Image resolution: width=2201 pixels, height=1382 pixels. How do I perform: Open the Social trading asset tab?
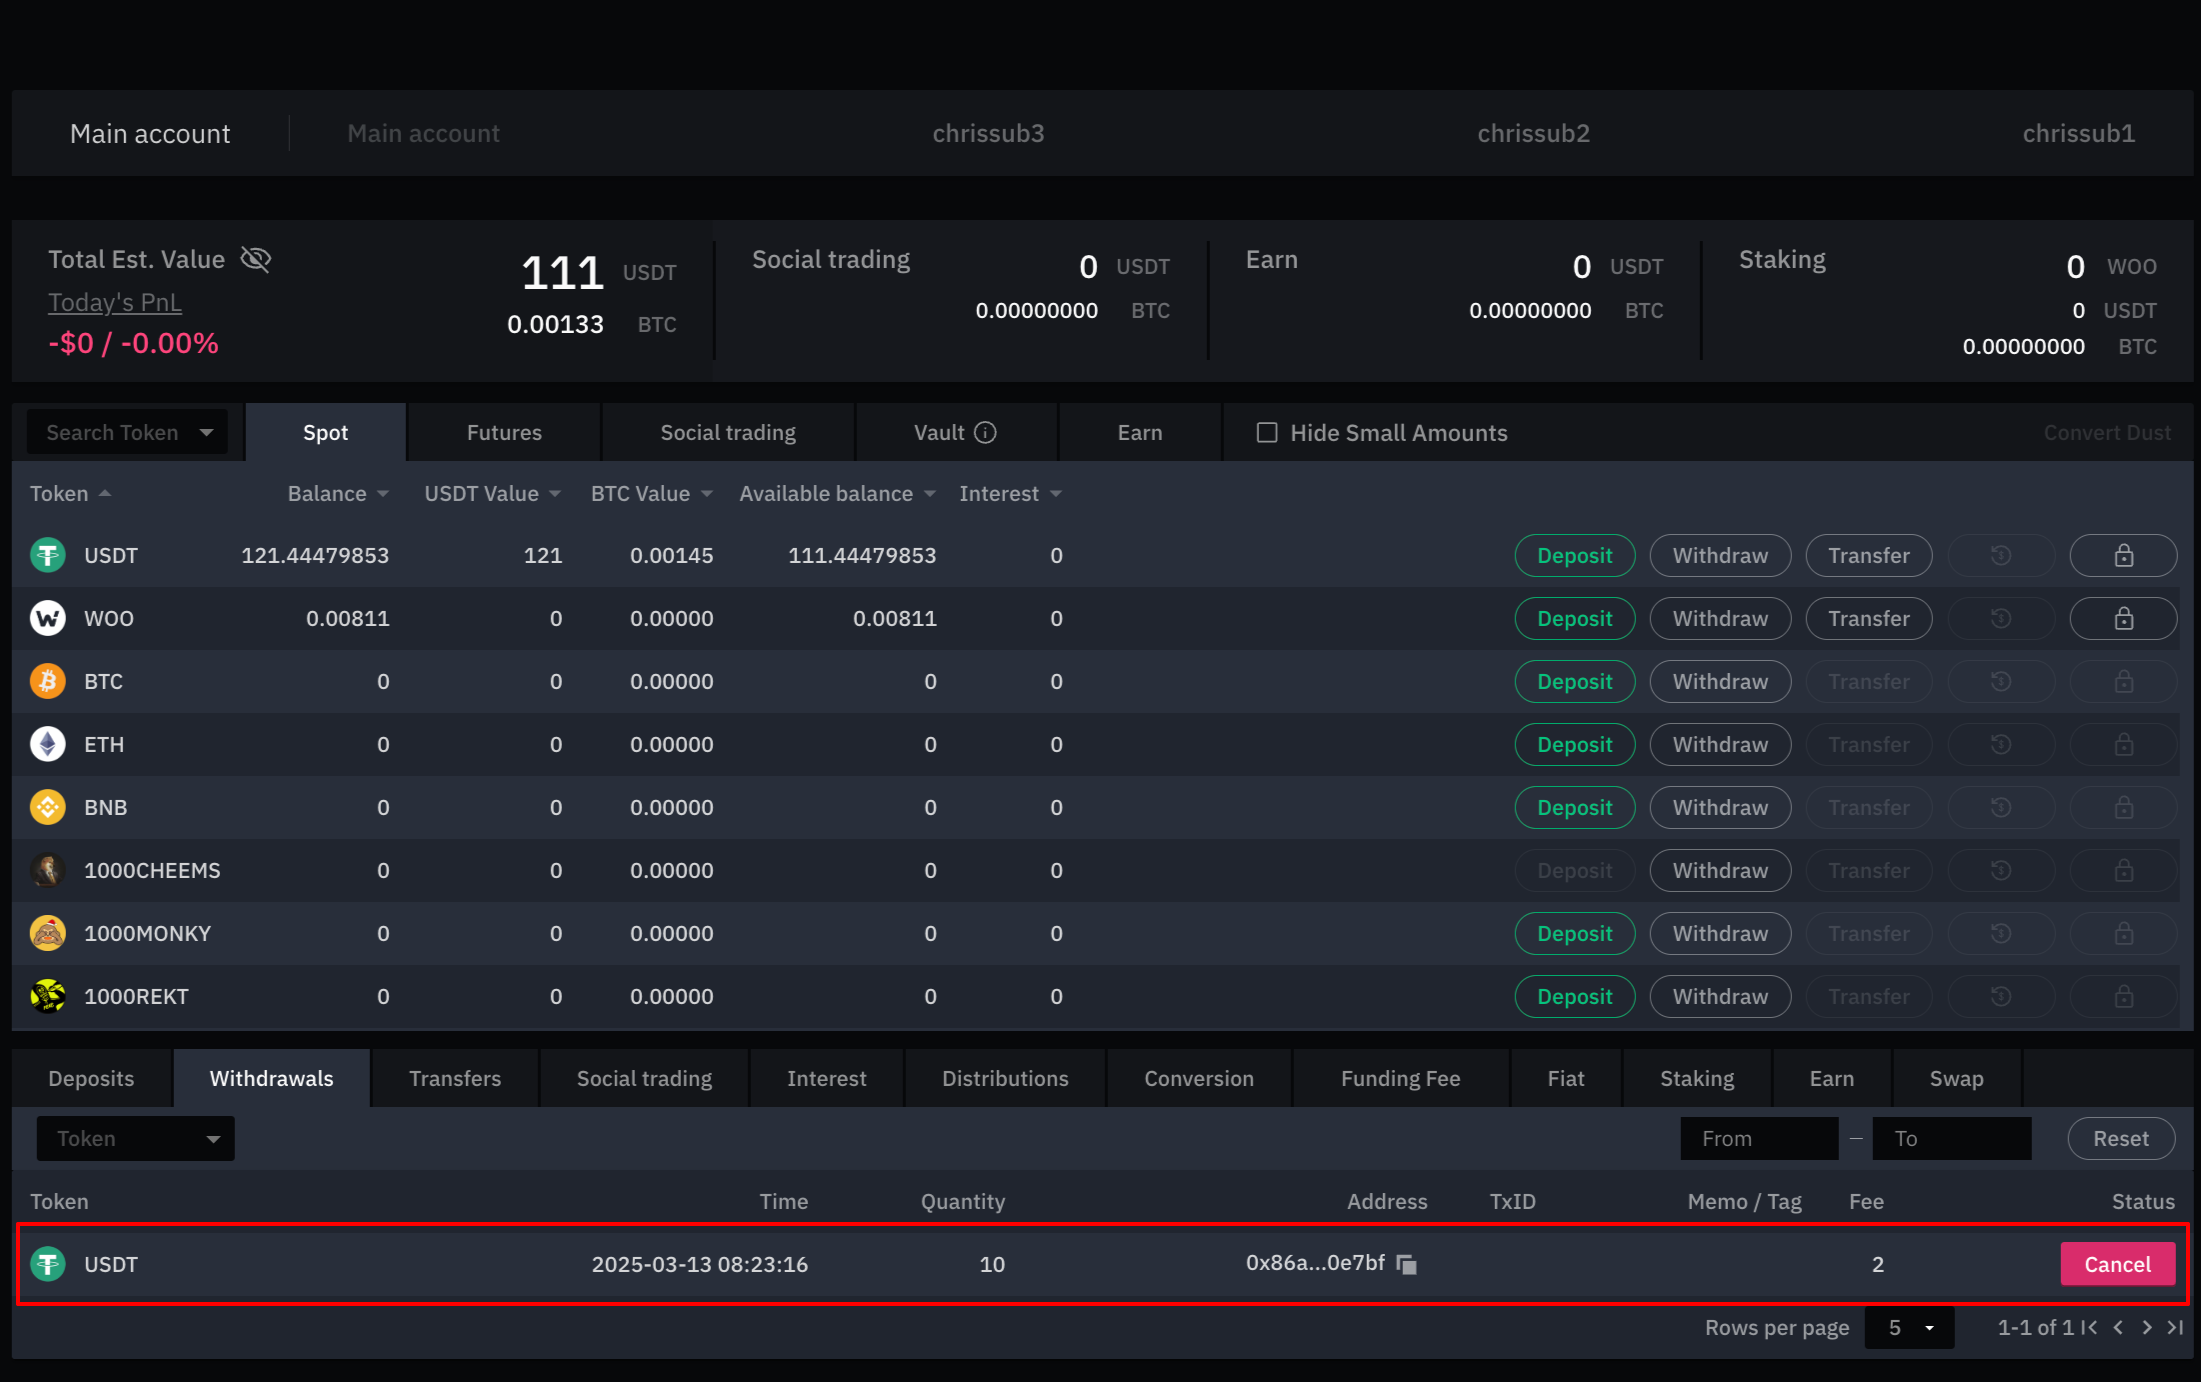(x=728, y=433)
